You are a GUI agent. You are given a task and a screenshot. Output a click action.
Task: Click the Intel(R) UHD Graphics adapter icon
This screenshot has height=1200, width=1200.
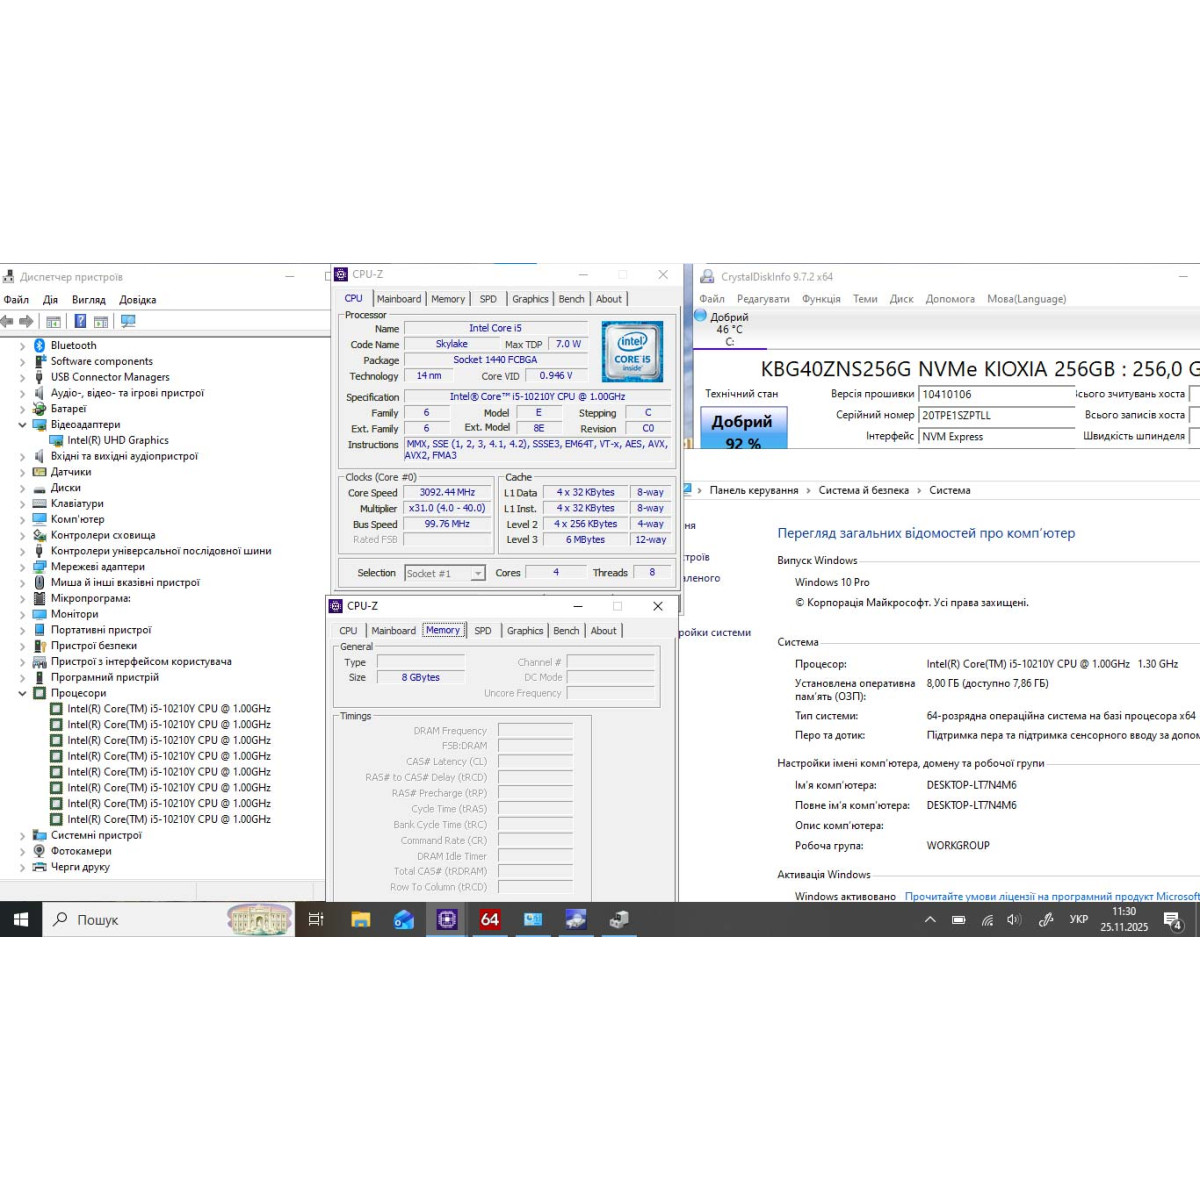point(57,440)
